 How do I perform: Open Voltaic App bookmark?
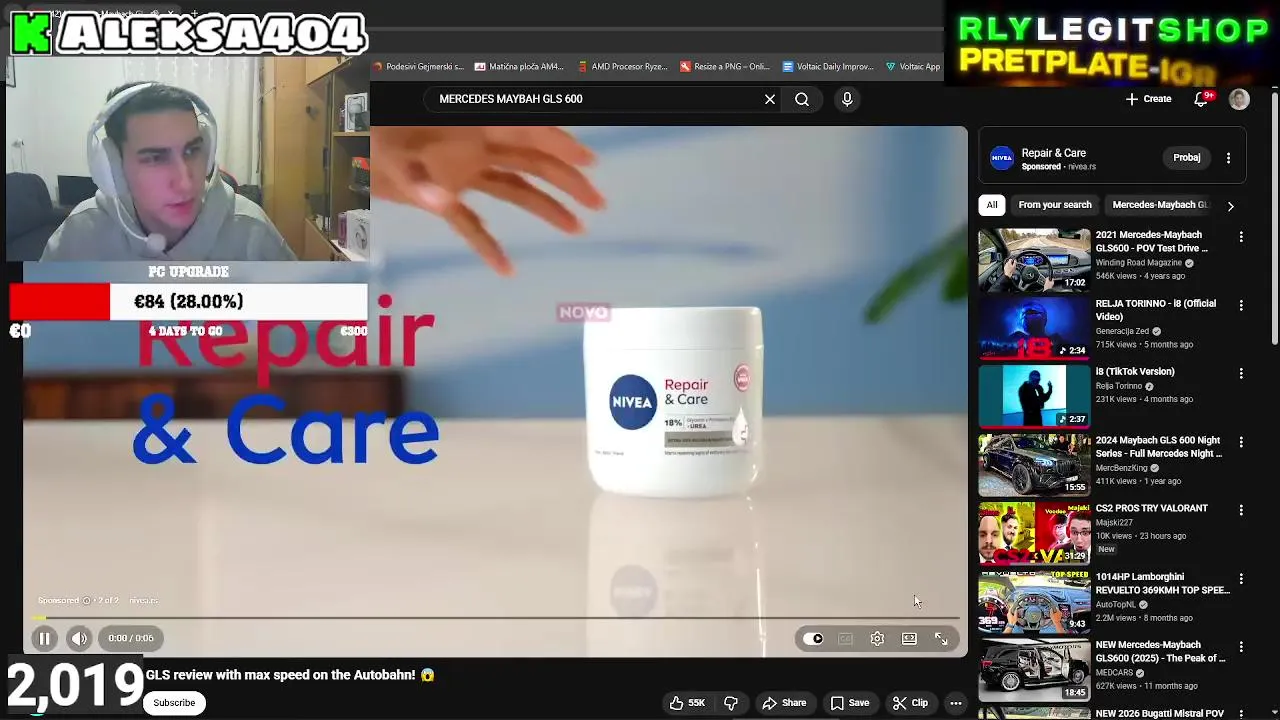pyautogui.click(x=913, y=67)
